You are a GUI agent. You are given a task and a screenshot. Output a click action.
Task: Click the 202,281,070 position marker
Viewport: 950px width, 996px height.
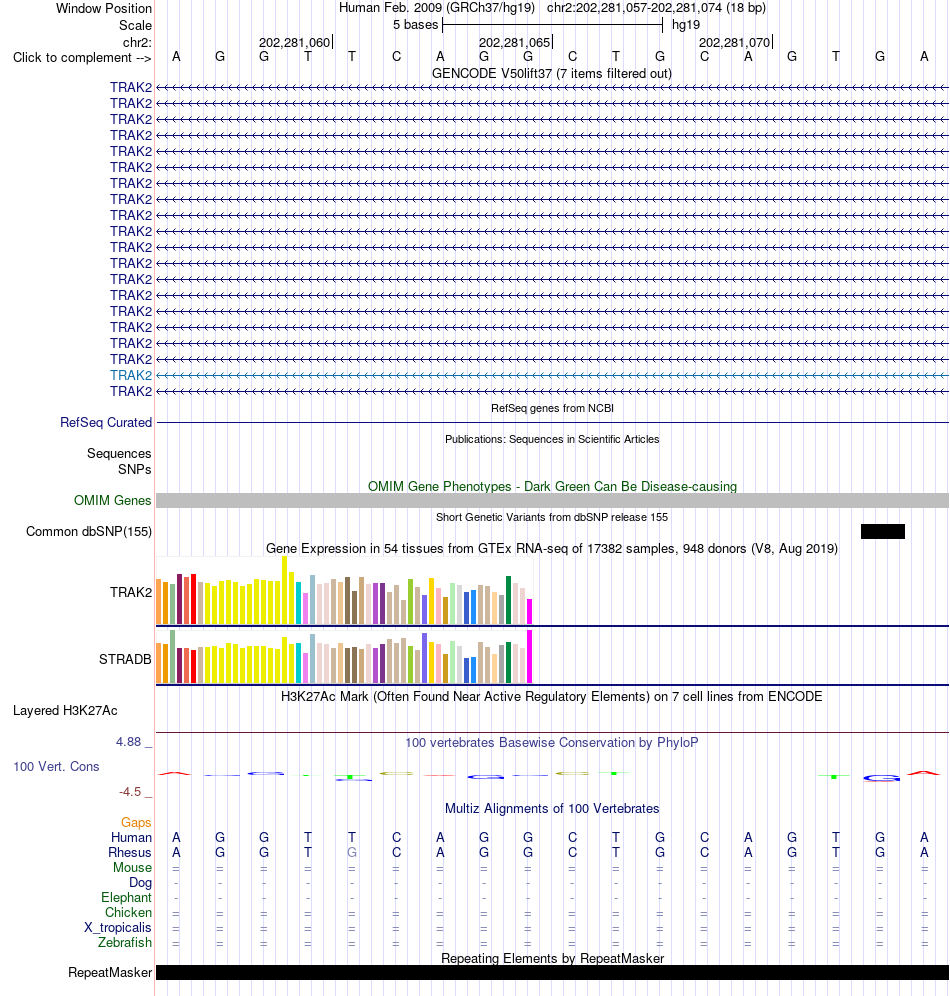coord(735,43)
